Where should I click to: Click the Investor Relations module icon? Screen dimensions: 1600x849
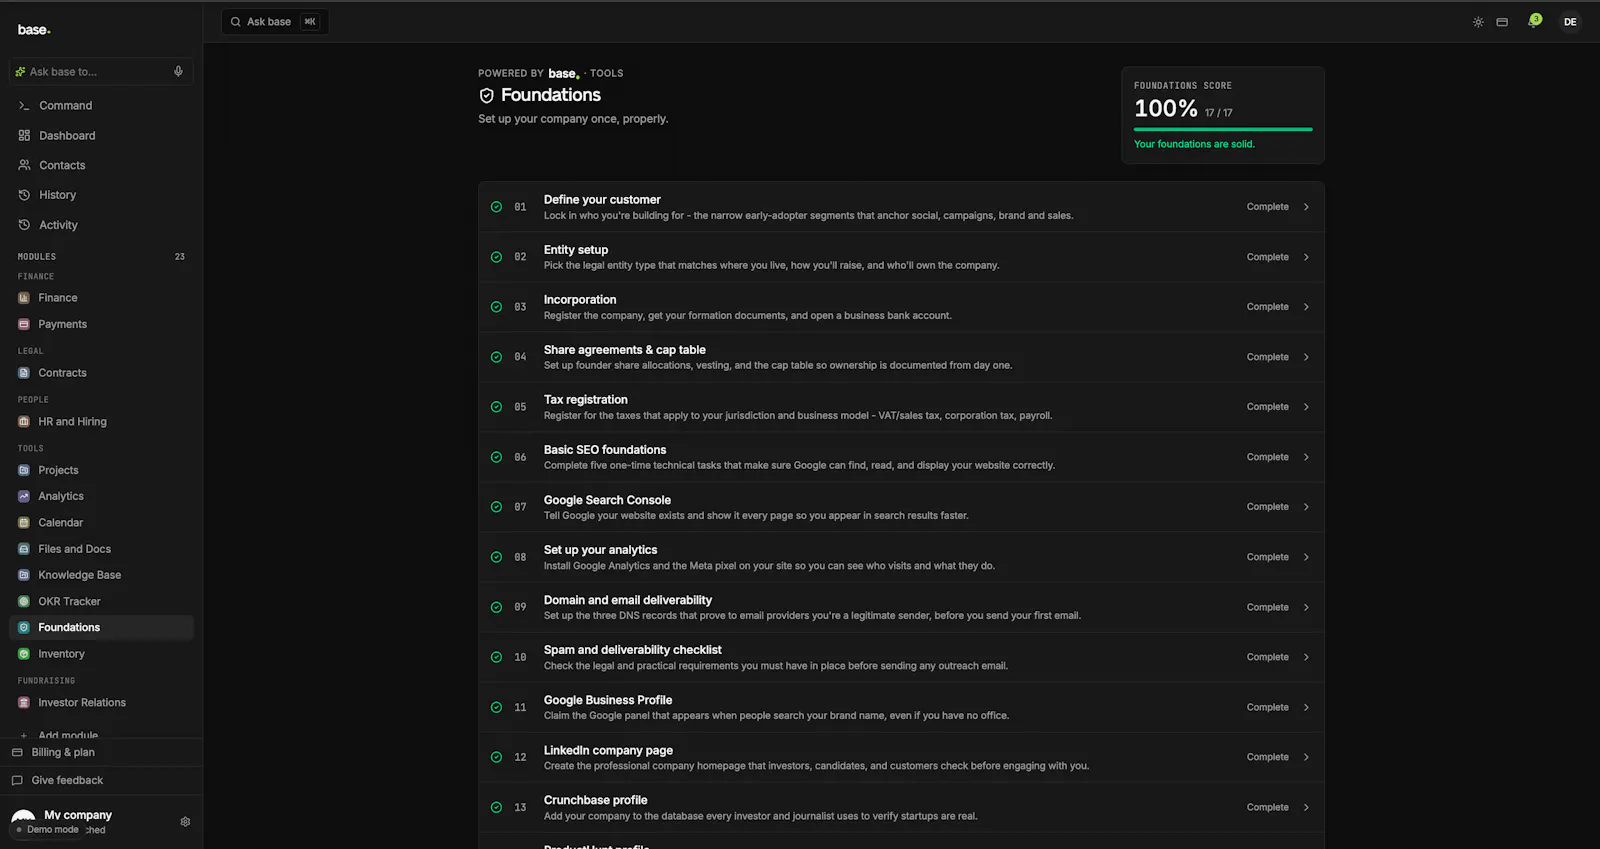(x=24, y=703)
